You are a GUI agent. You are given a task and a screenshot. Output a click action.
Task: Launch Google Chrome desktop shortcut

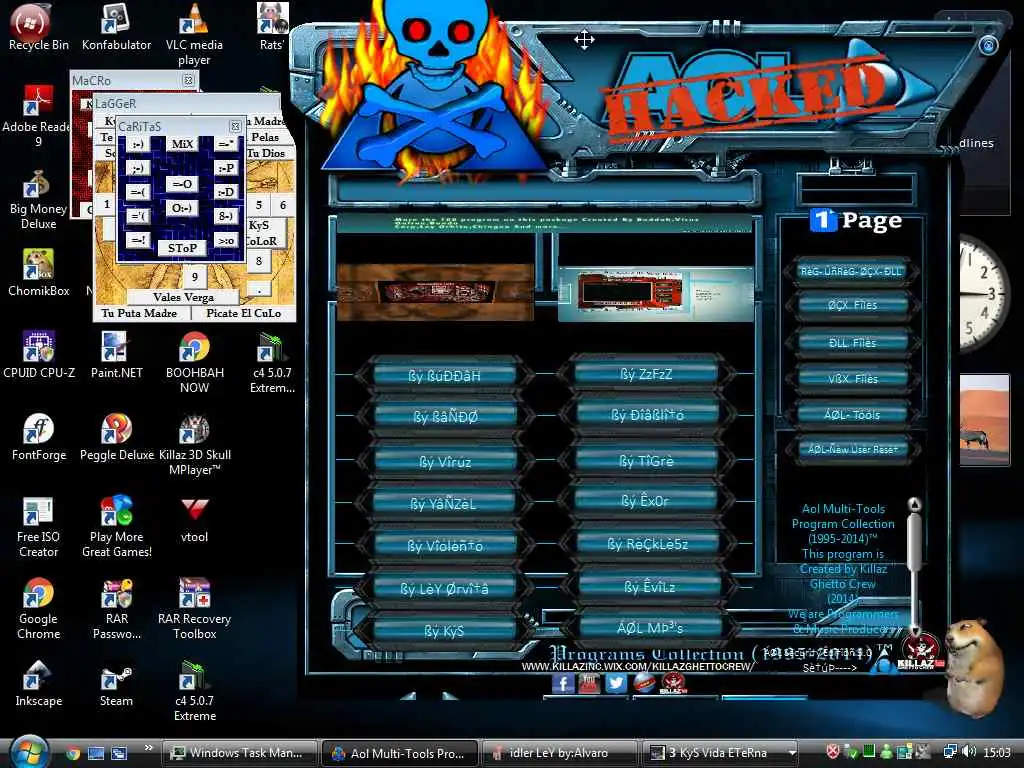point(38,609)
